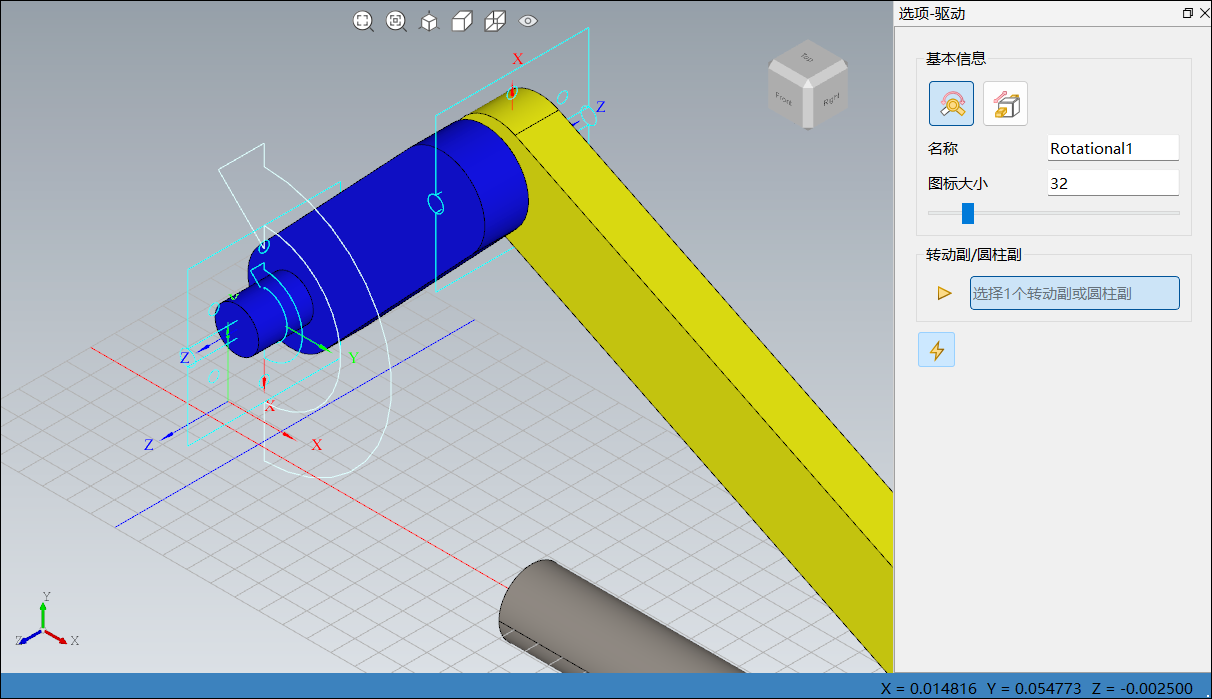Select the translational drive type icon

coord(1005,103)
